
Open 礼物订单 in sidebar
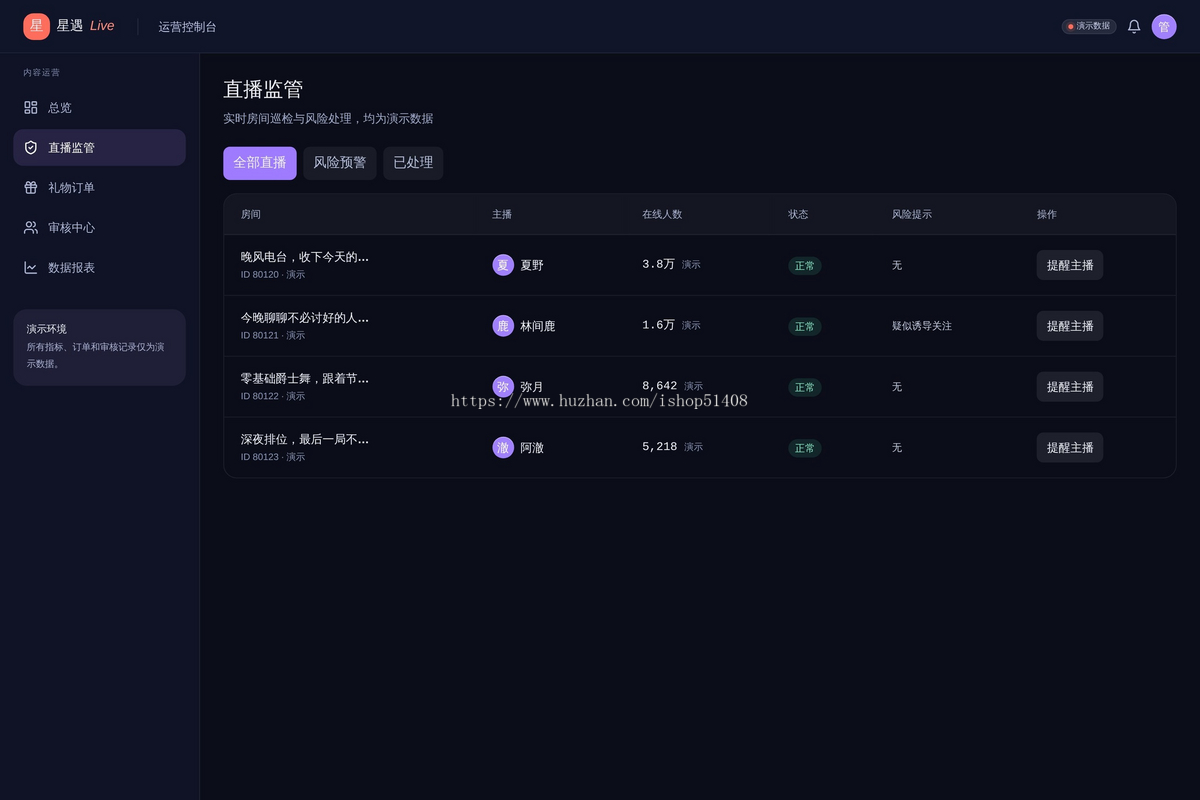point(99,187)
